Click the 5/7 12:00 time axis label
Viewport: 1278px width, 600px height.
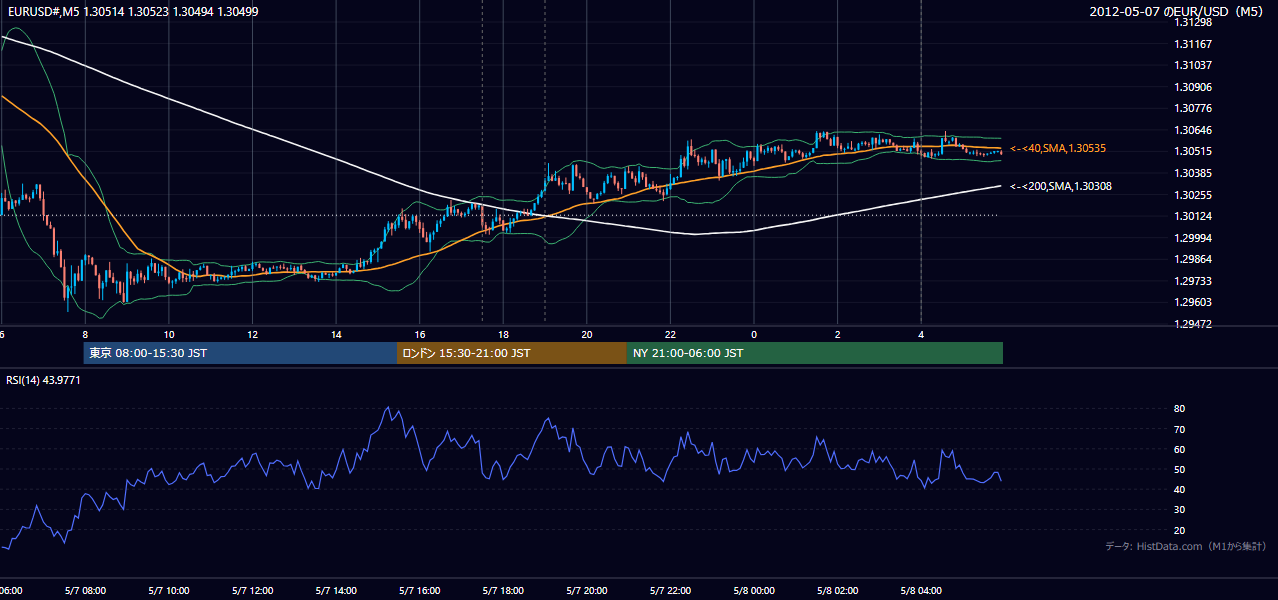tap(252, 591)
